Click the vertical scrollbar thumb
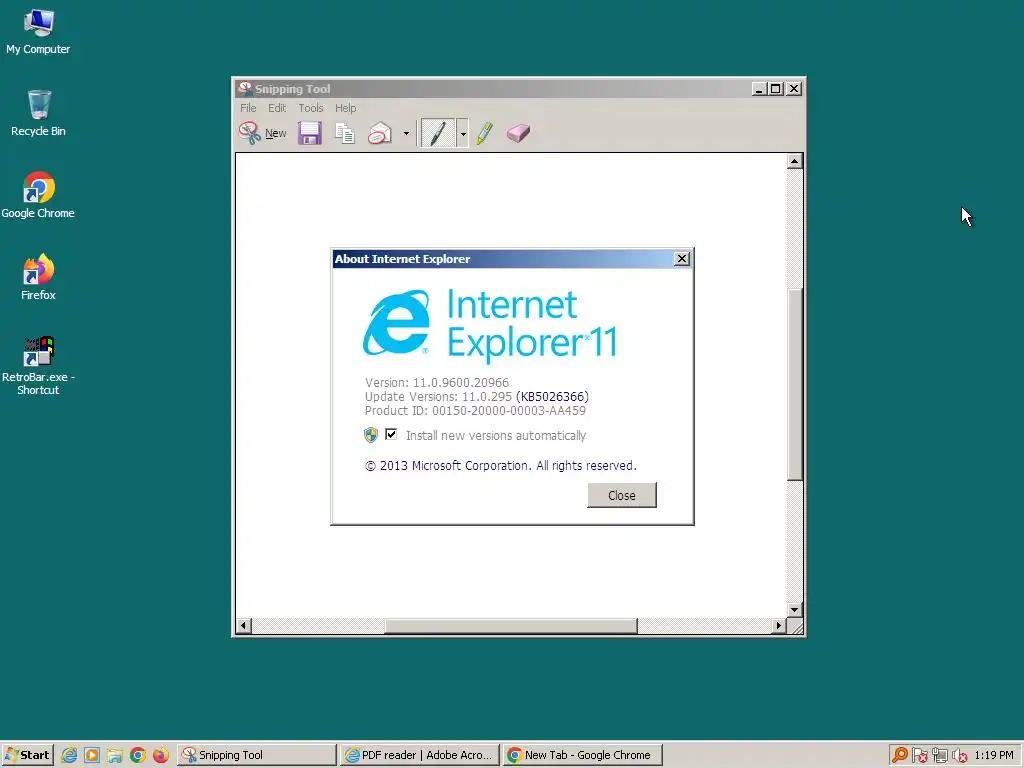This screenshot has height=768, width=1024. pyautogui.click(x=794, y=384)
